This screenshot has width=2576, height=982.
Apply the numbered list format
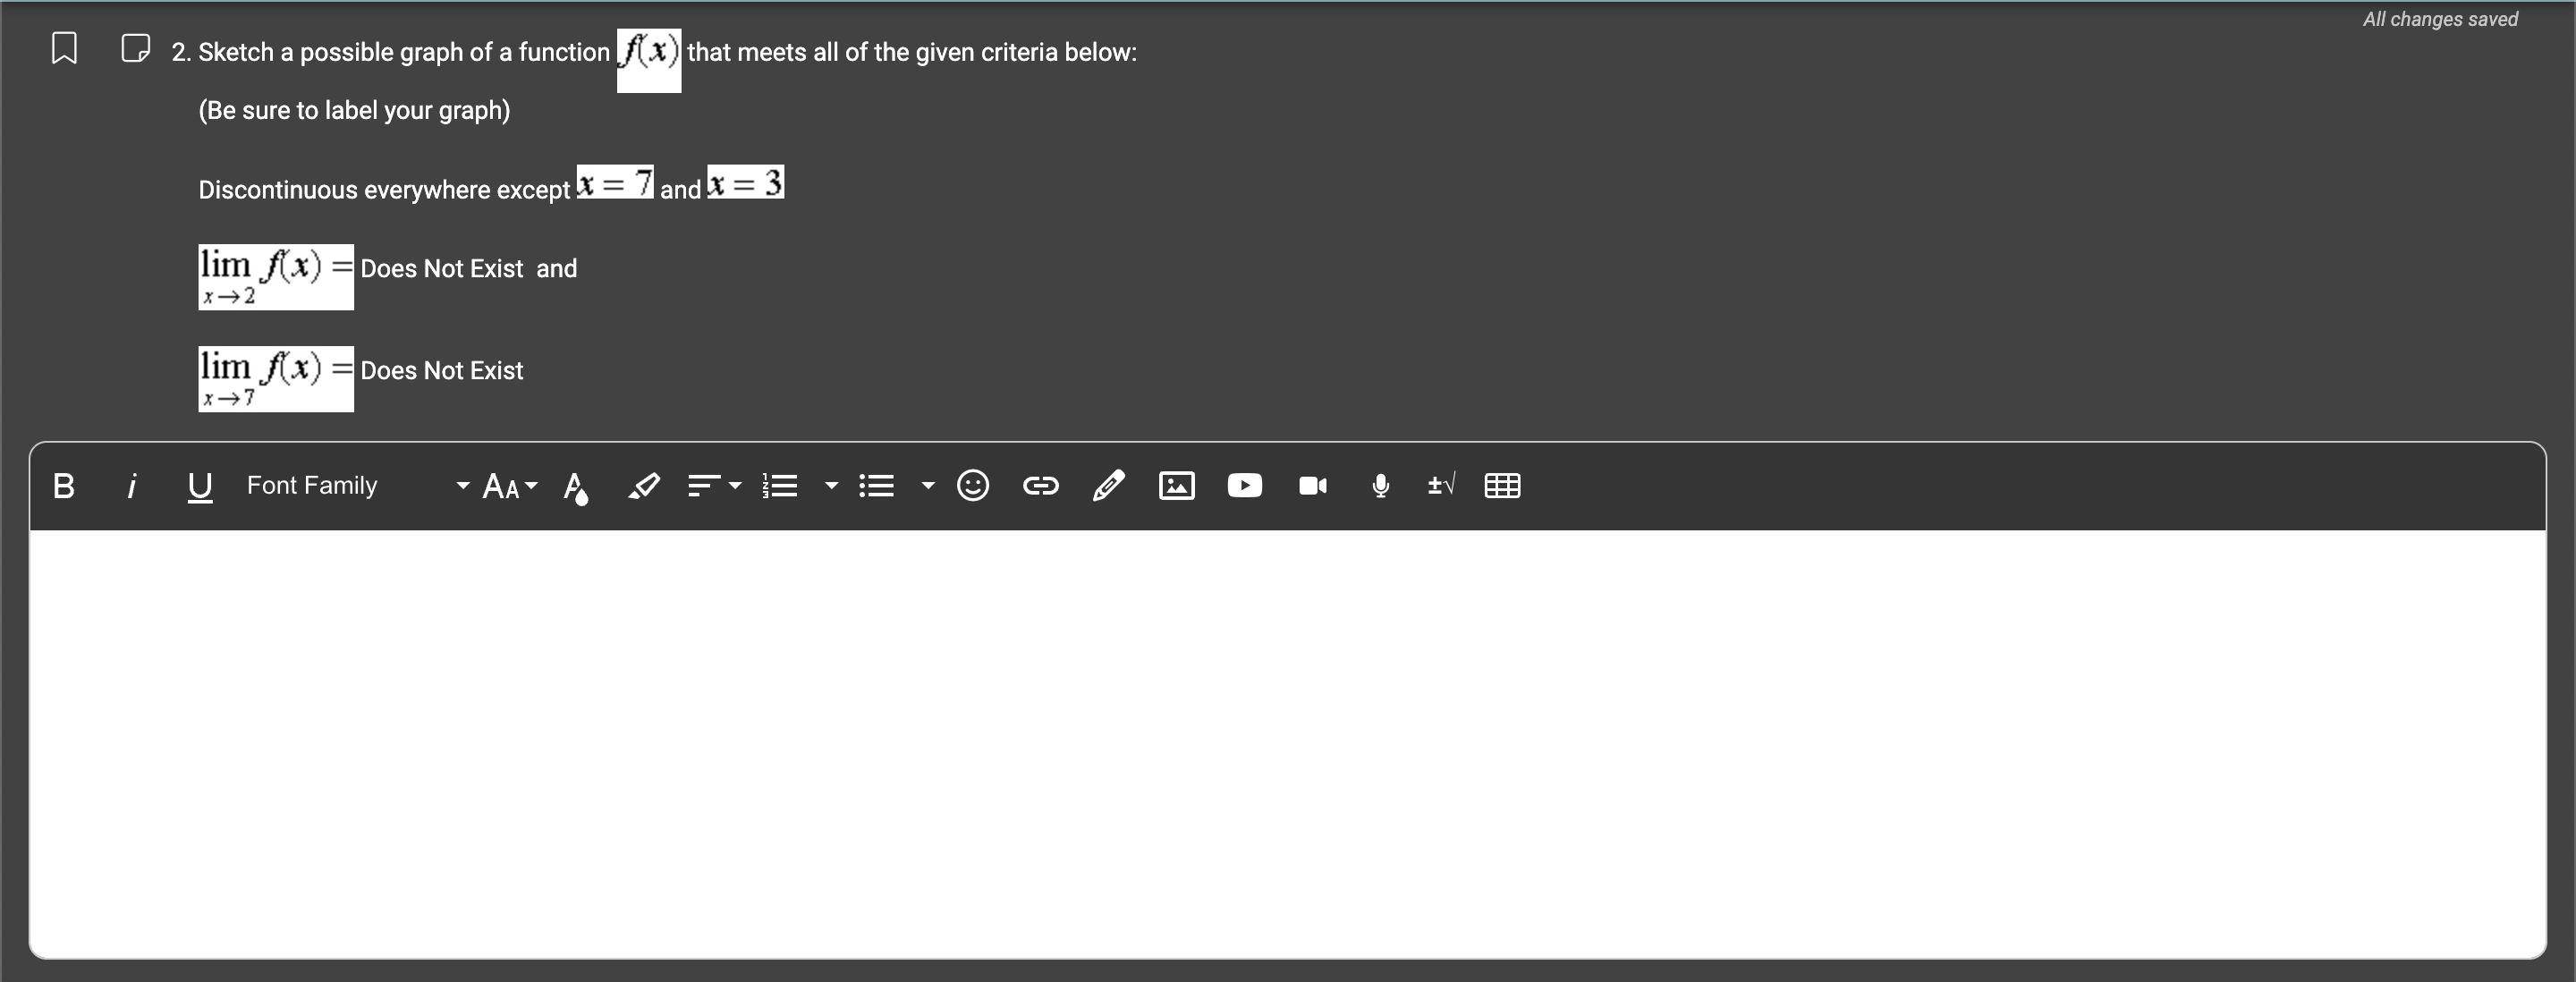tap(780, 486)
